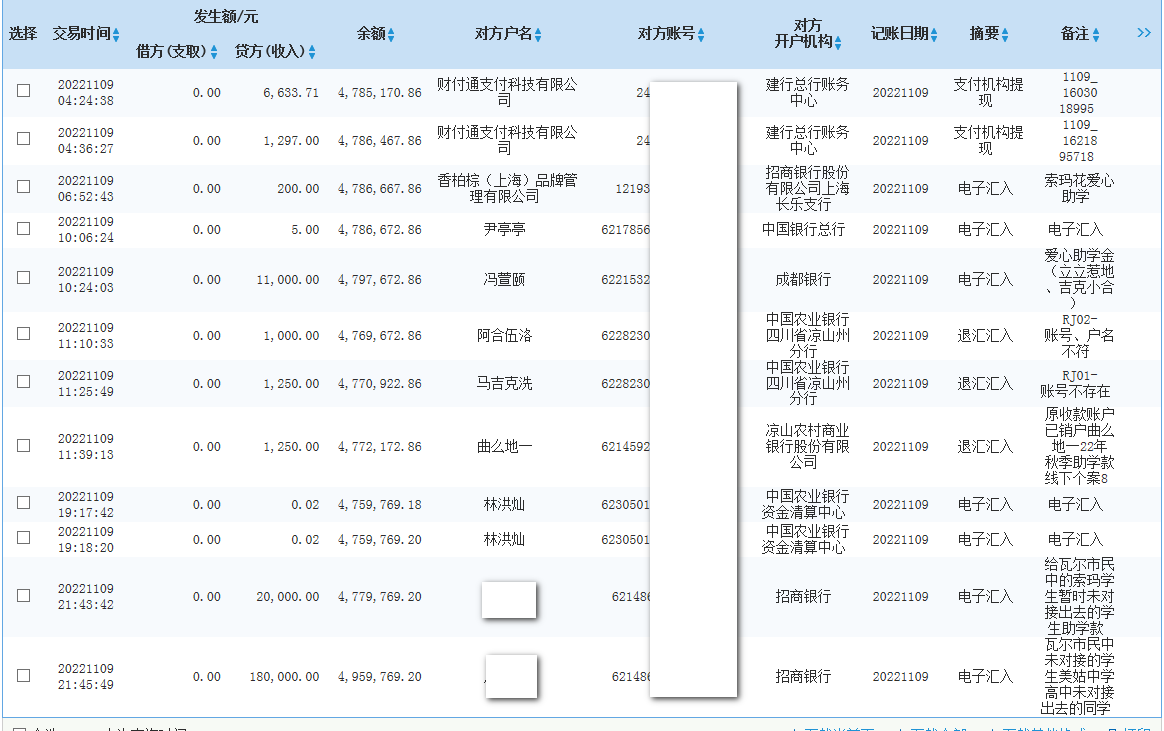Screen dimensions: 1164x731
Task: Sort by 摘要 column arrows
Action: (x=1005, y=34)
